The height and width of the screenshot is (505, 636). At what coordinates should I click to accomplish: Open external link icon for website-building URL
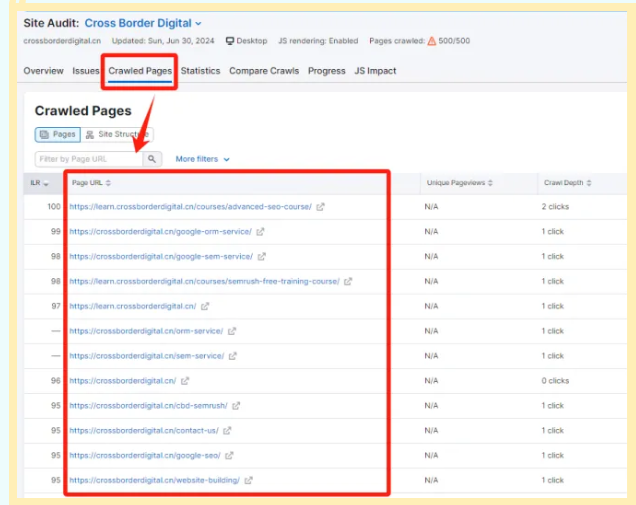tap(249, 480)
